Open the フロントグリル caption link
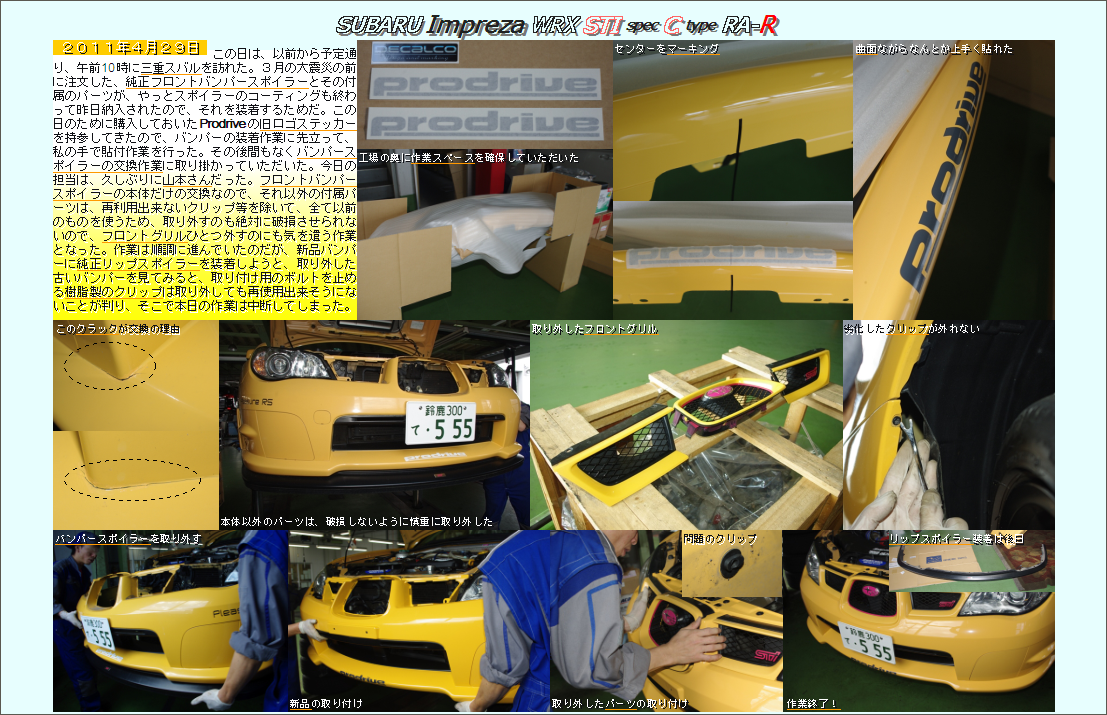Viewport: 1107px width, 715px height. (620, 328)
